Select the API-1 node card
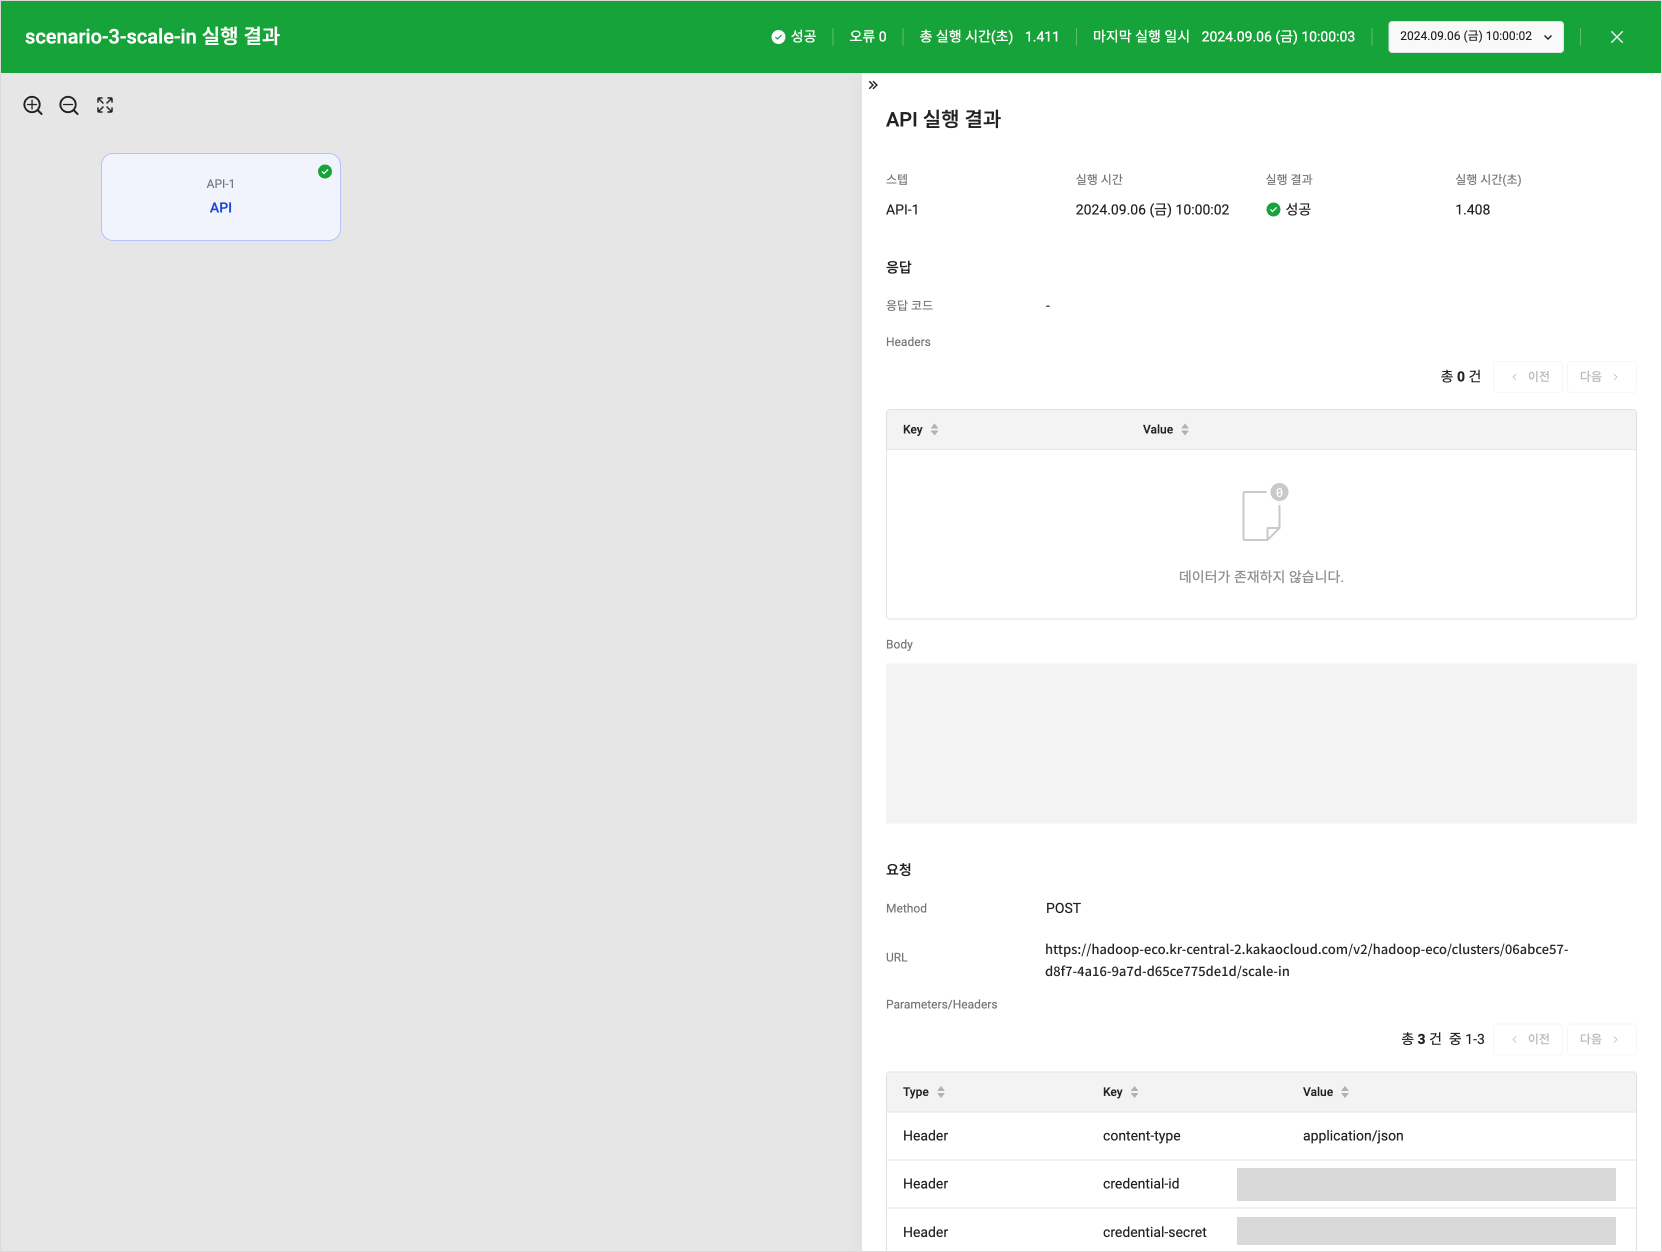 pyautogui.click(x=221, y=197)
